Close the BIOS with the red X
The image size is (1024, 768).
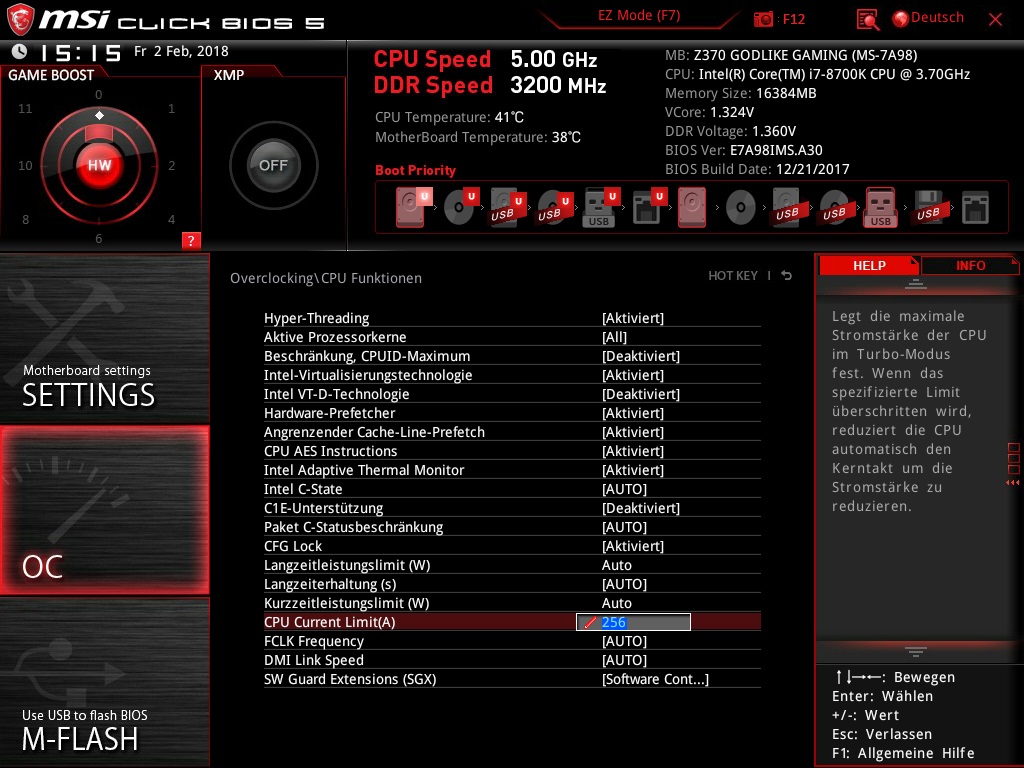point(995,20)
